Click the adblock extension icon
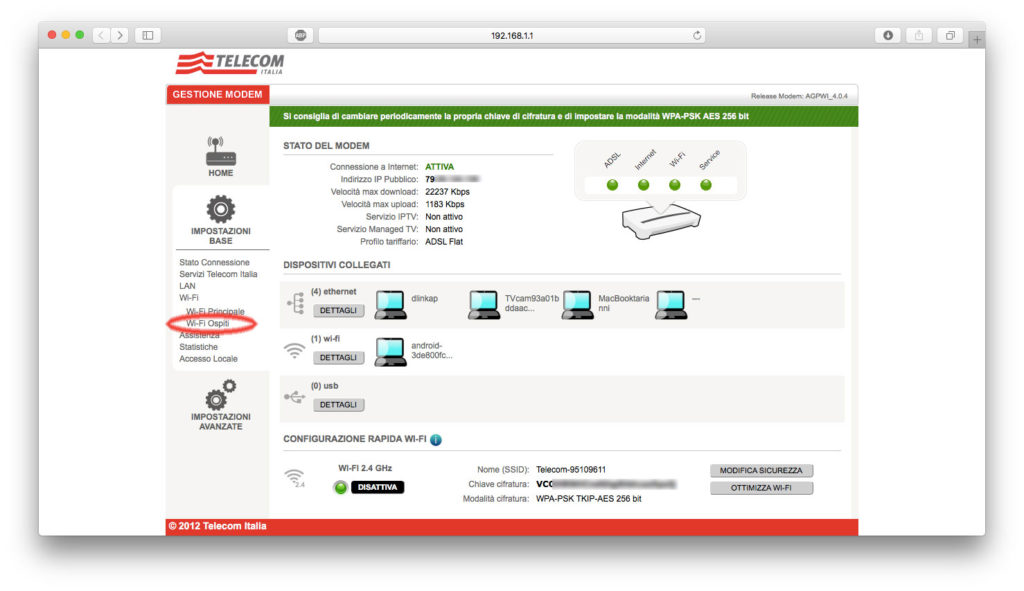The height and width of the screenshot is (591, 1024). [300, 35]
